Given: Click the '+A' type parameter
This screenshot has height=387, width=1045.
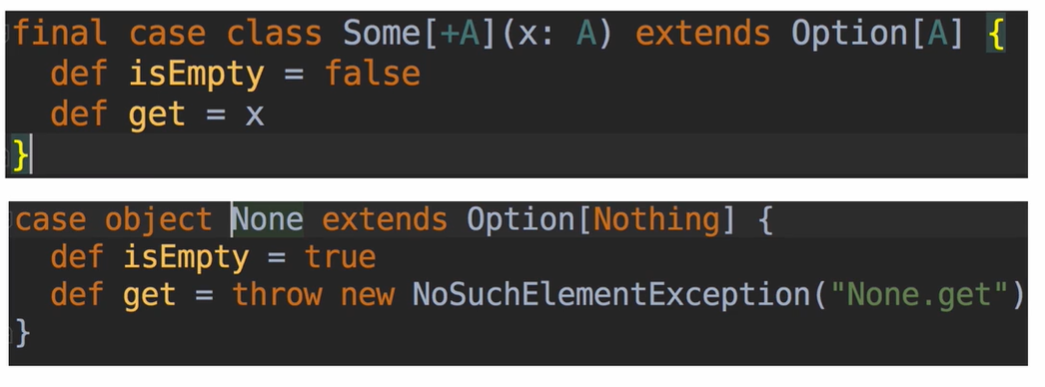Looking at the screenshot, I should click(x=460, y=33).
